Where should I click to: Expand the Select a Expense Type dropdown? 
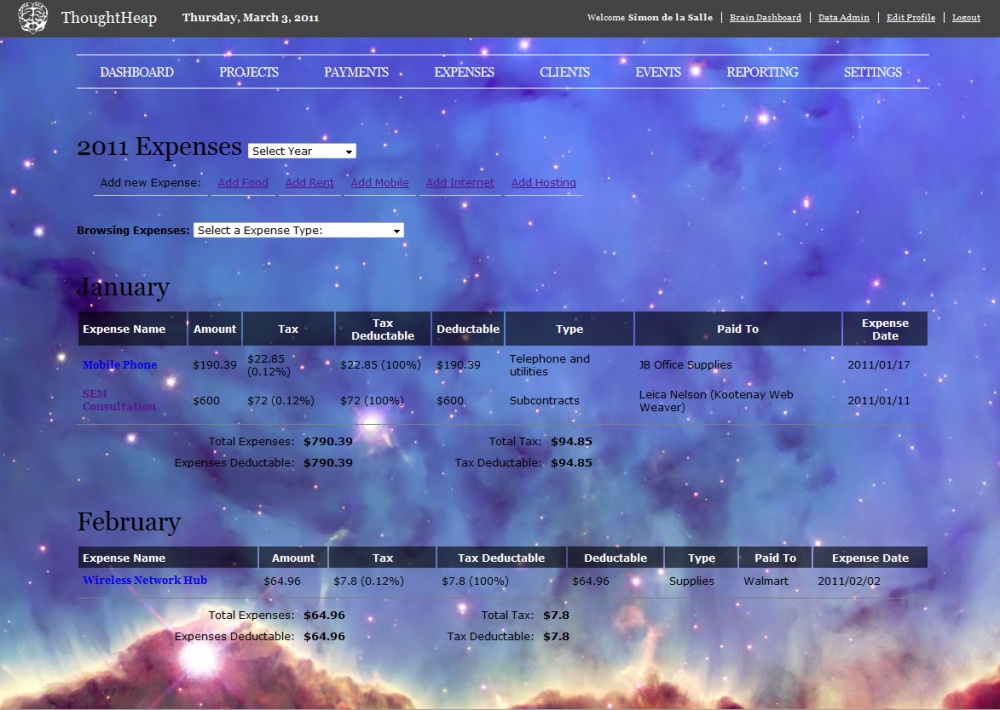[x=298, y=230]
